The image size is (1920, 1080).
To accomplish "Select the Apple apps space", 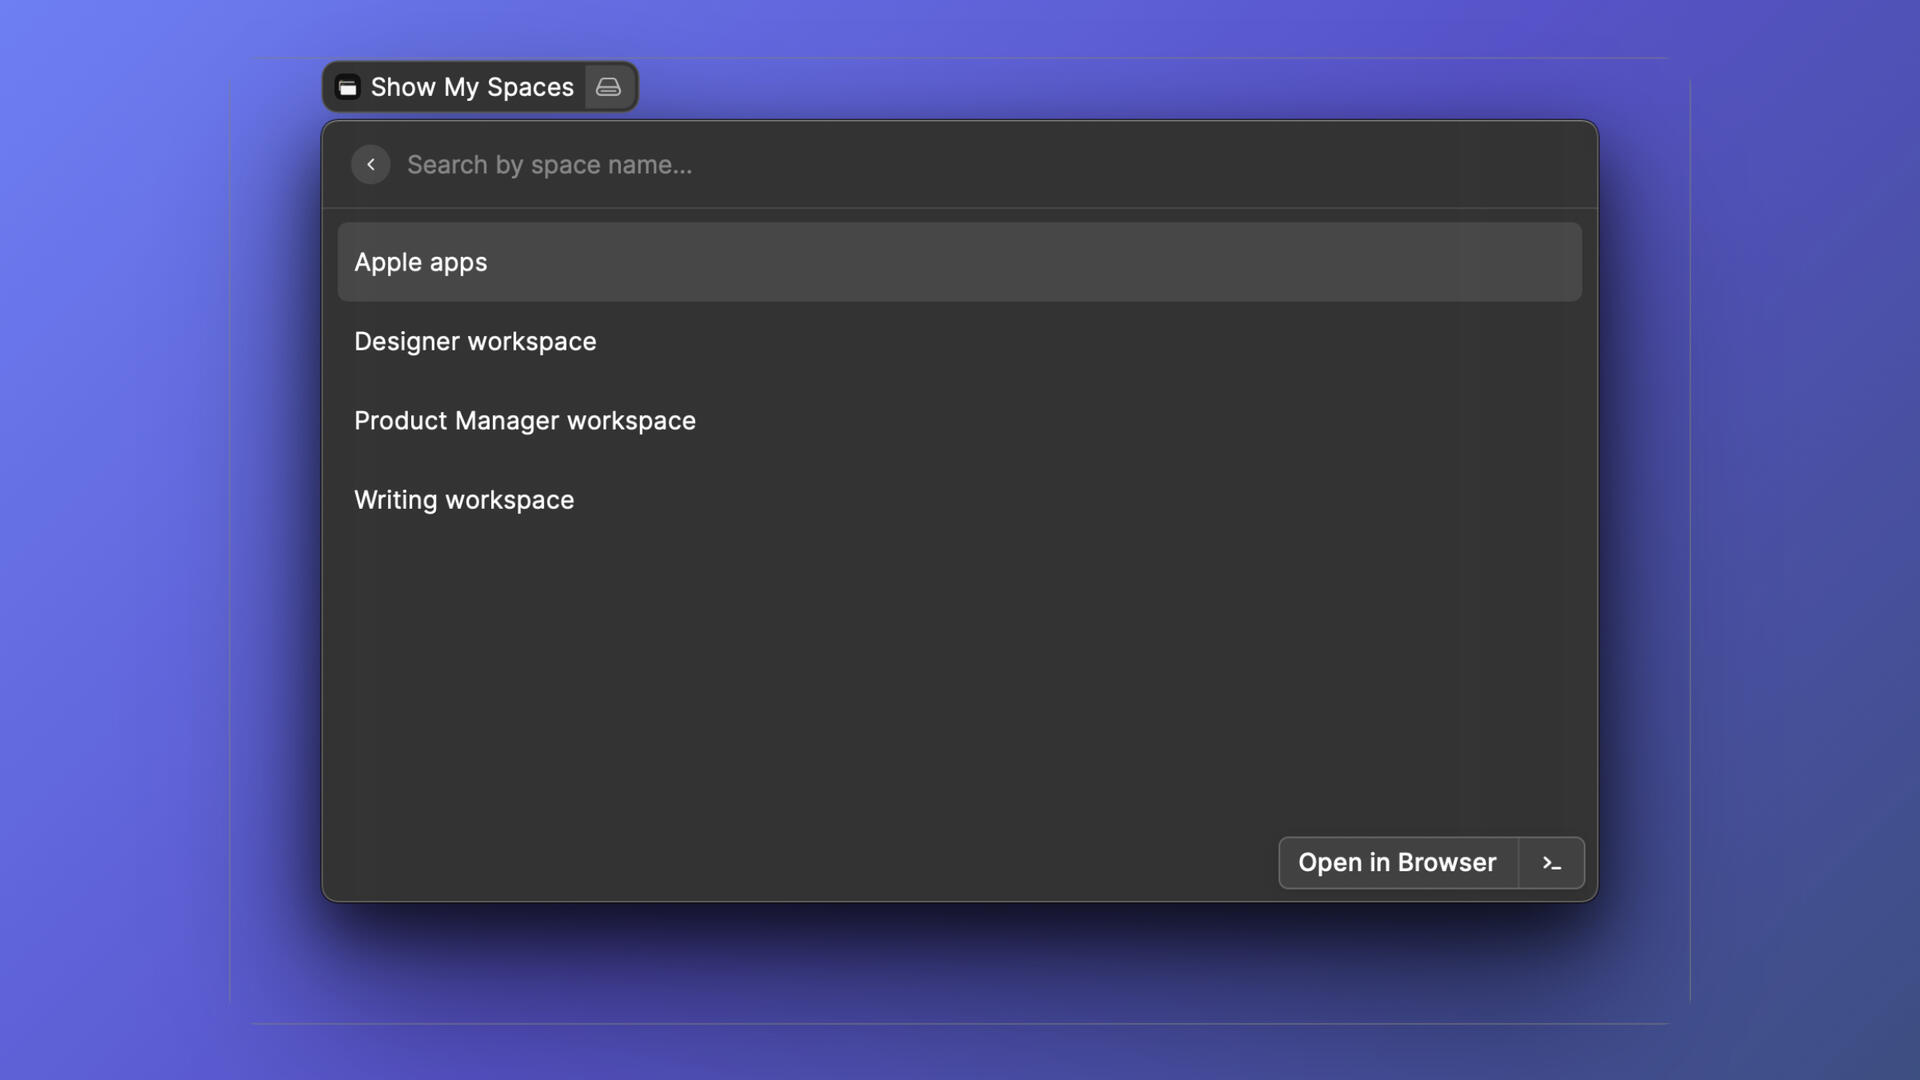I will (421, 262).
